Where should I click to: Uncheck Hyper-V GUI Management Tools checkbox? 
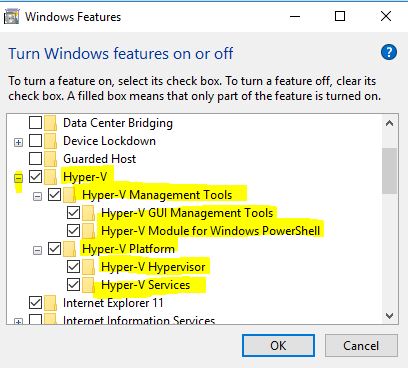tap(74, 213)
